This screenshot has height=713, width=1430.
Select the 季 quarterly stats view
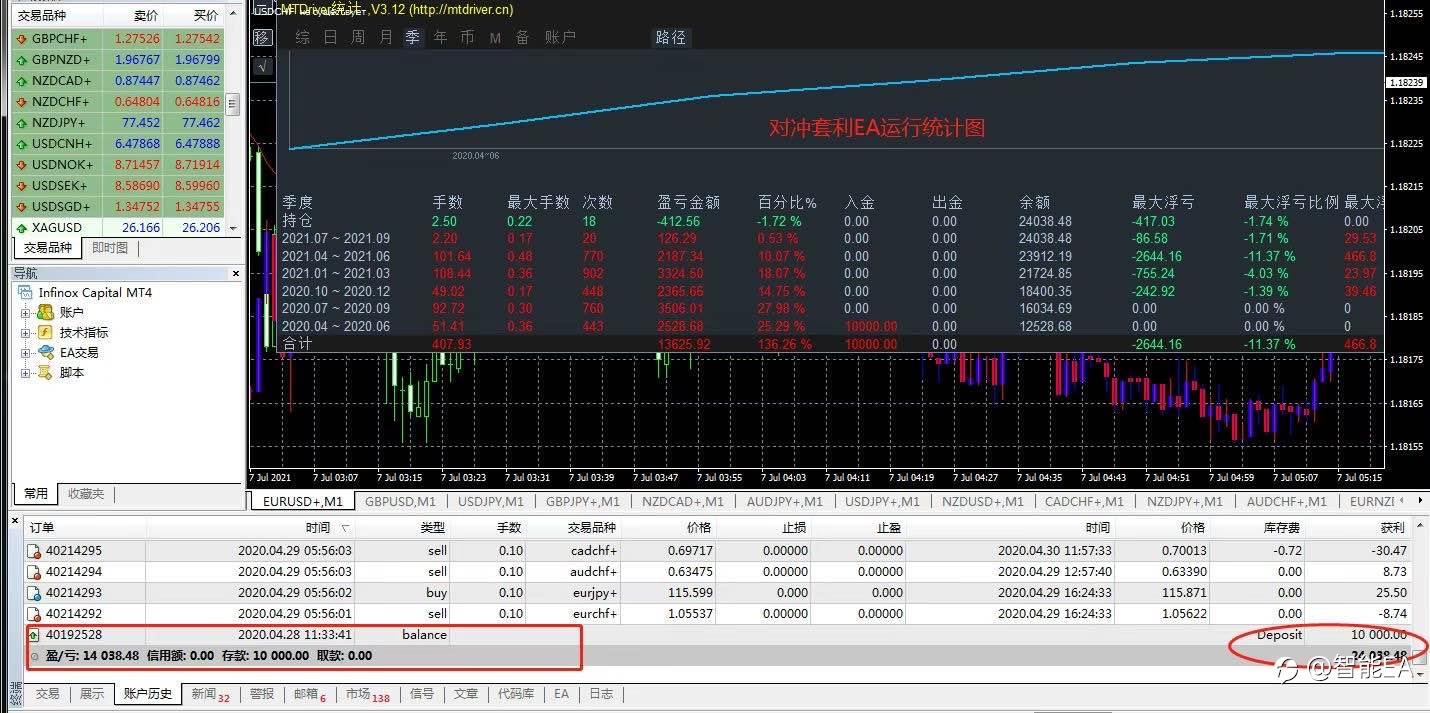click(x=413, y=37)
